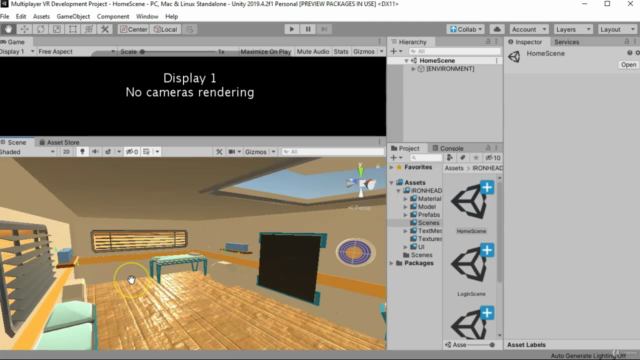Open the Component menu
The width and height of the screenshot is (640, 360).
[x=113, y=17]
